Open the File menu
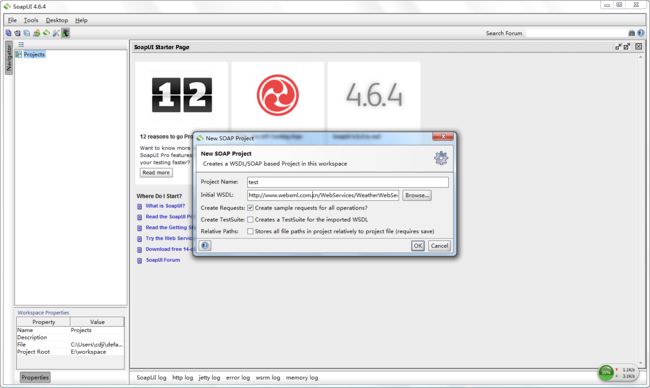Viewport: 650px width, 388px height. pos(12,20)
